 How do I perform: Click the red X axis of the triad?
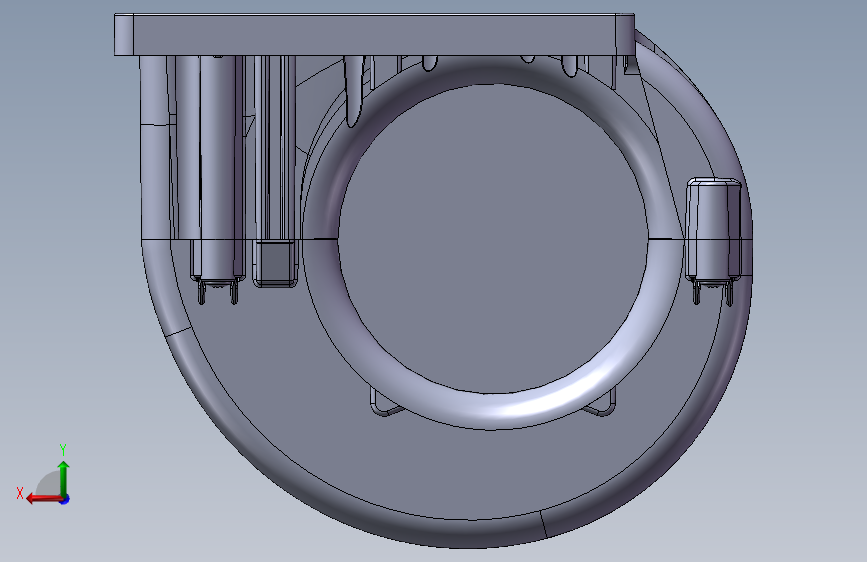[44, 499]
